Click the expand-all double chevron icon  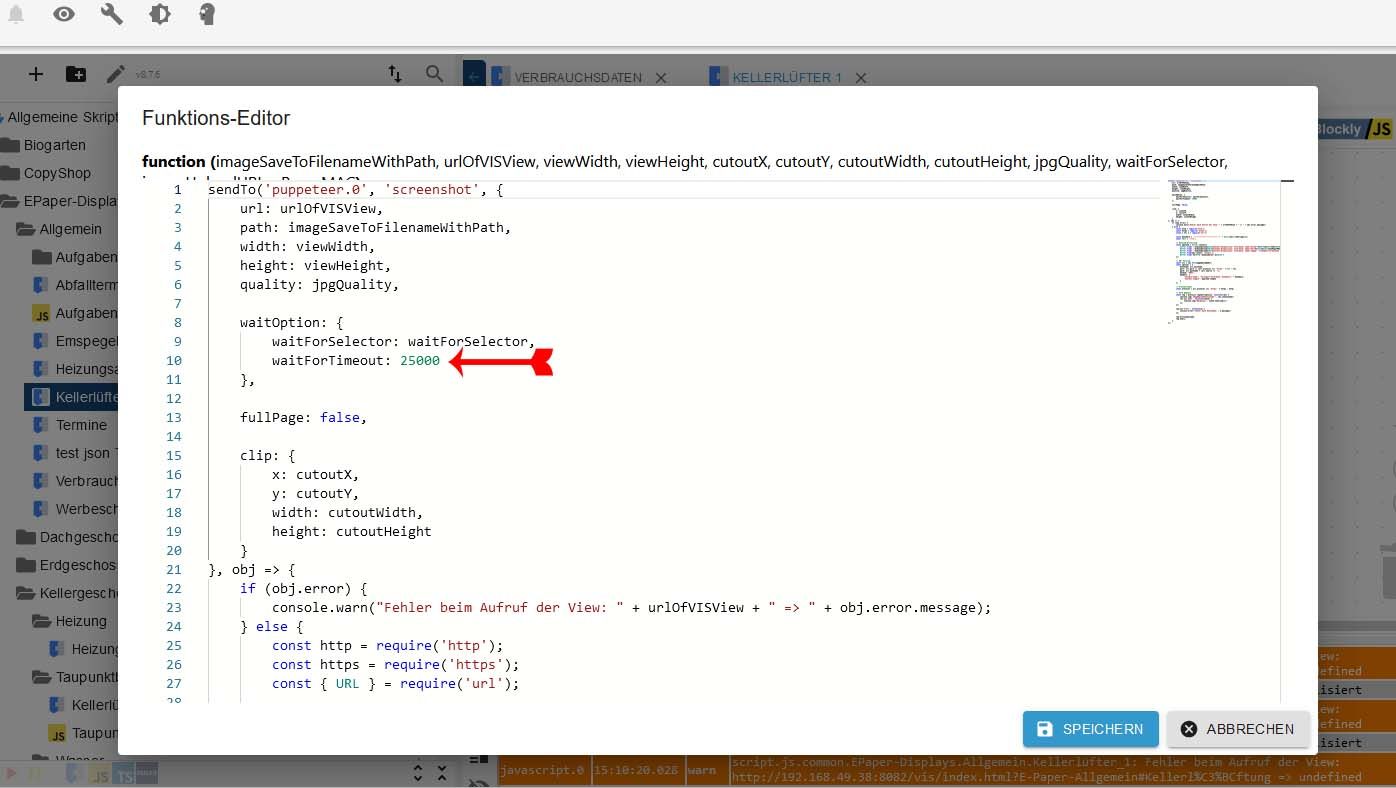coord(418,773)
